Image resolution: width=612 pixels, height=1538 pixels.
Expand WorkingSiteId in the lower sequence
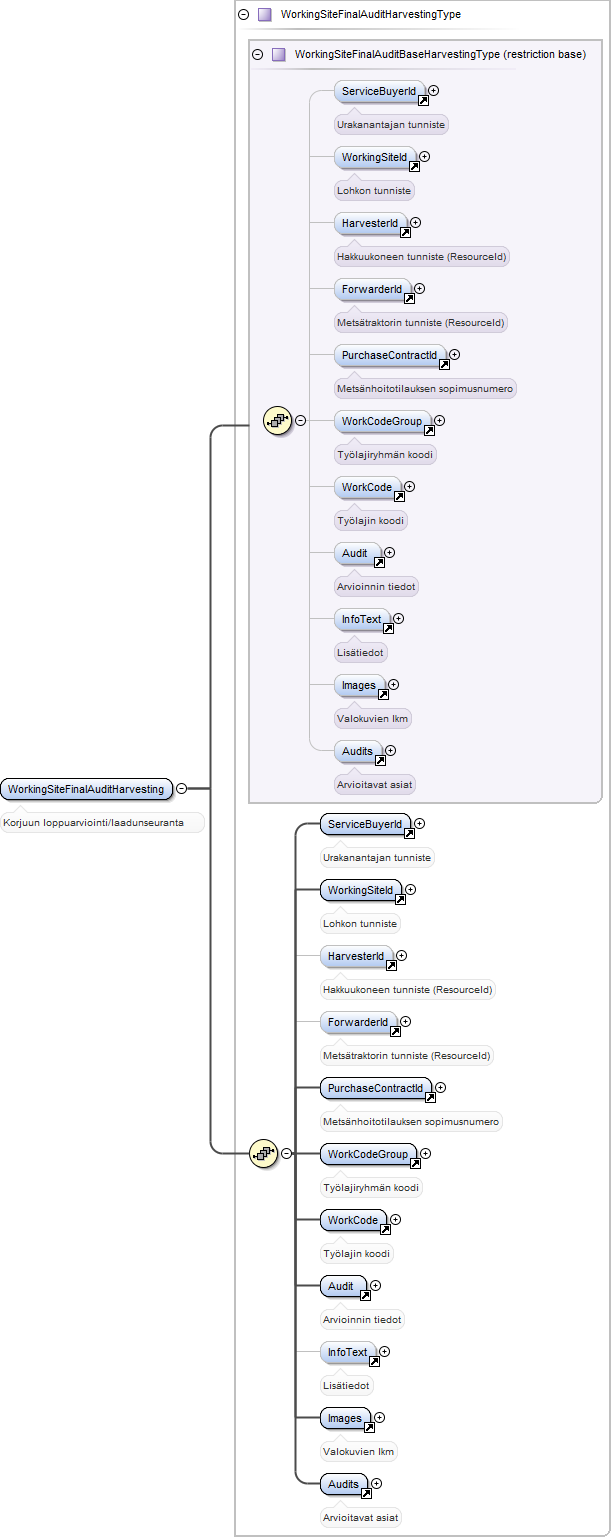[410, 890]
